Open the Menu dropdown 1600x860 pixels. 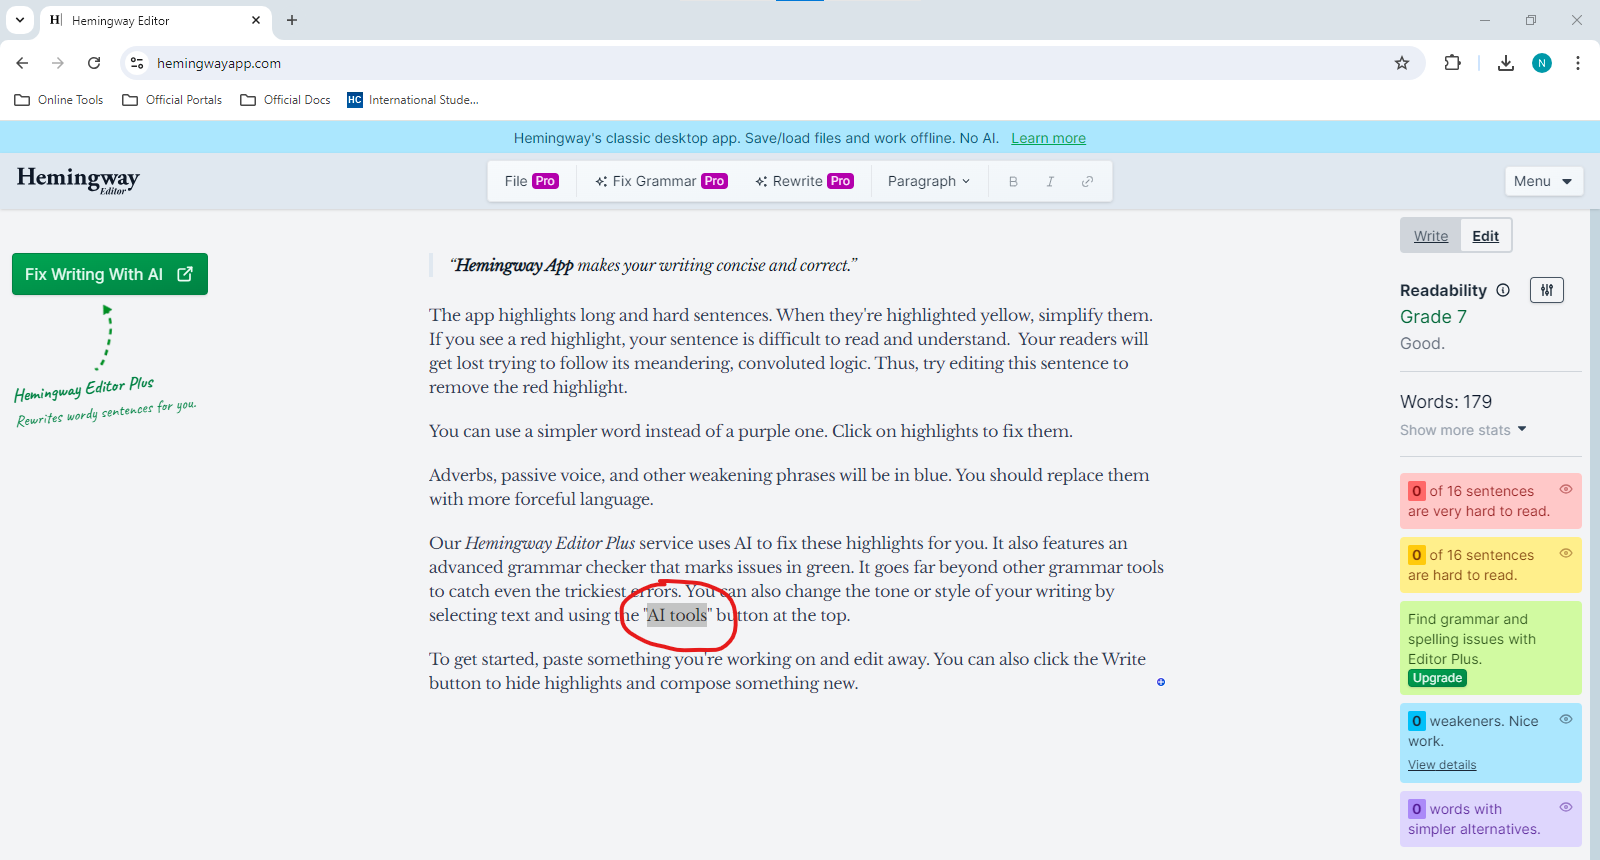coord(1543,181)
